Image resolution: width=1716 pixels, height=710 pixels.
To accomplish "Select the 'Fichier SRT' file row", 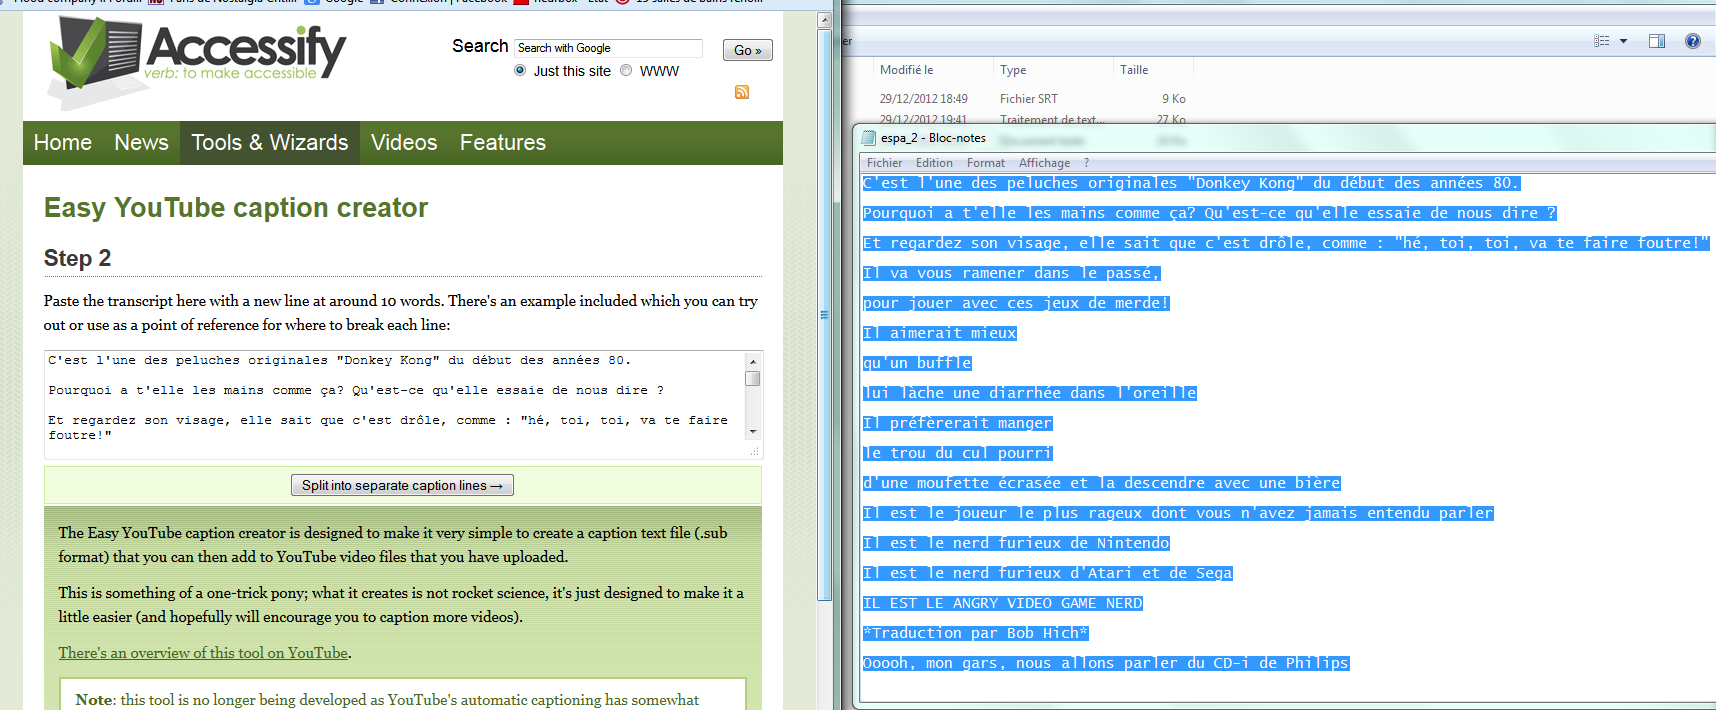I will [x=1030, y=99].
